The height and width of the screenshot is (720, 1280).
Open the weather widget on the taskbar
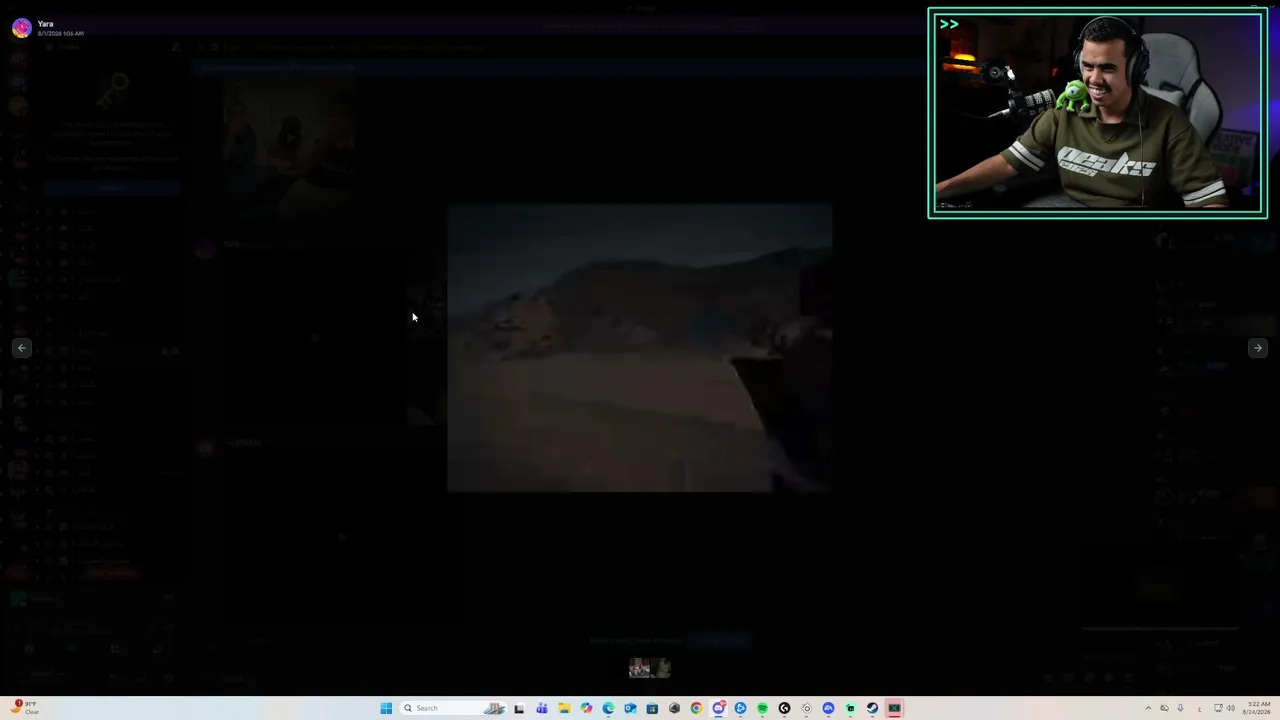click(x=26, y=708)
